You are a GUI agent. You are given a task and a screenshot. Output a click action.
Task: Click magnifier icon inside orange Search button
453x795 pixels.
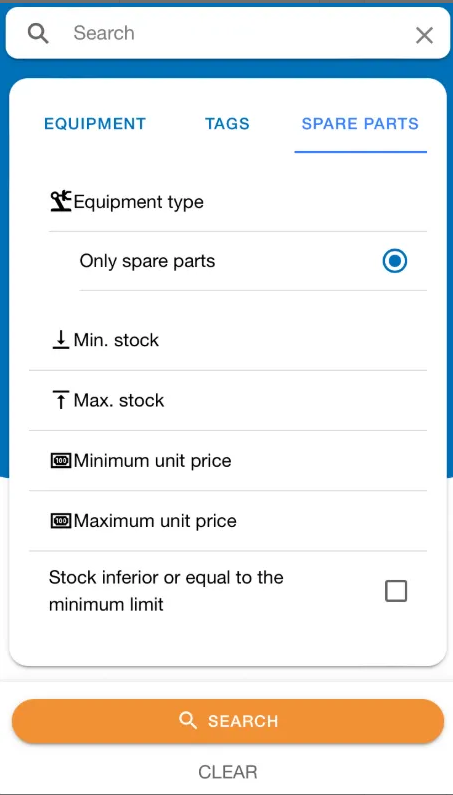click(188, 720)
